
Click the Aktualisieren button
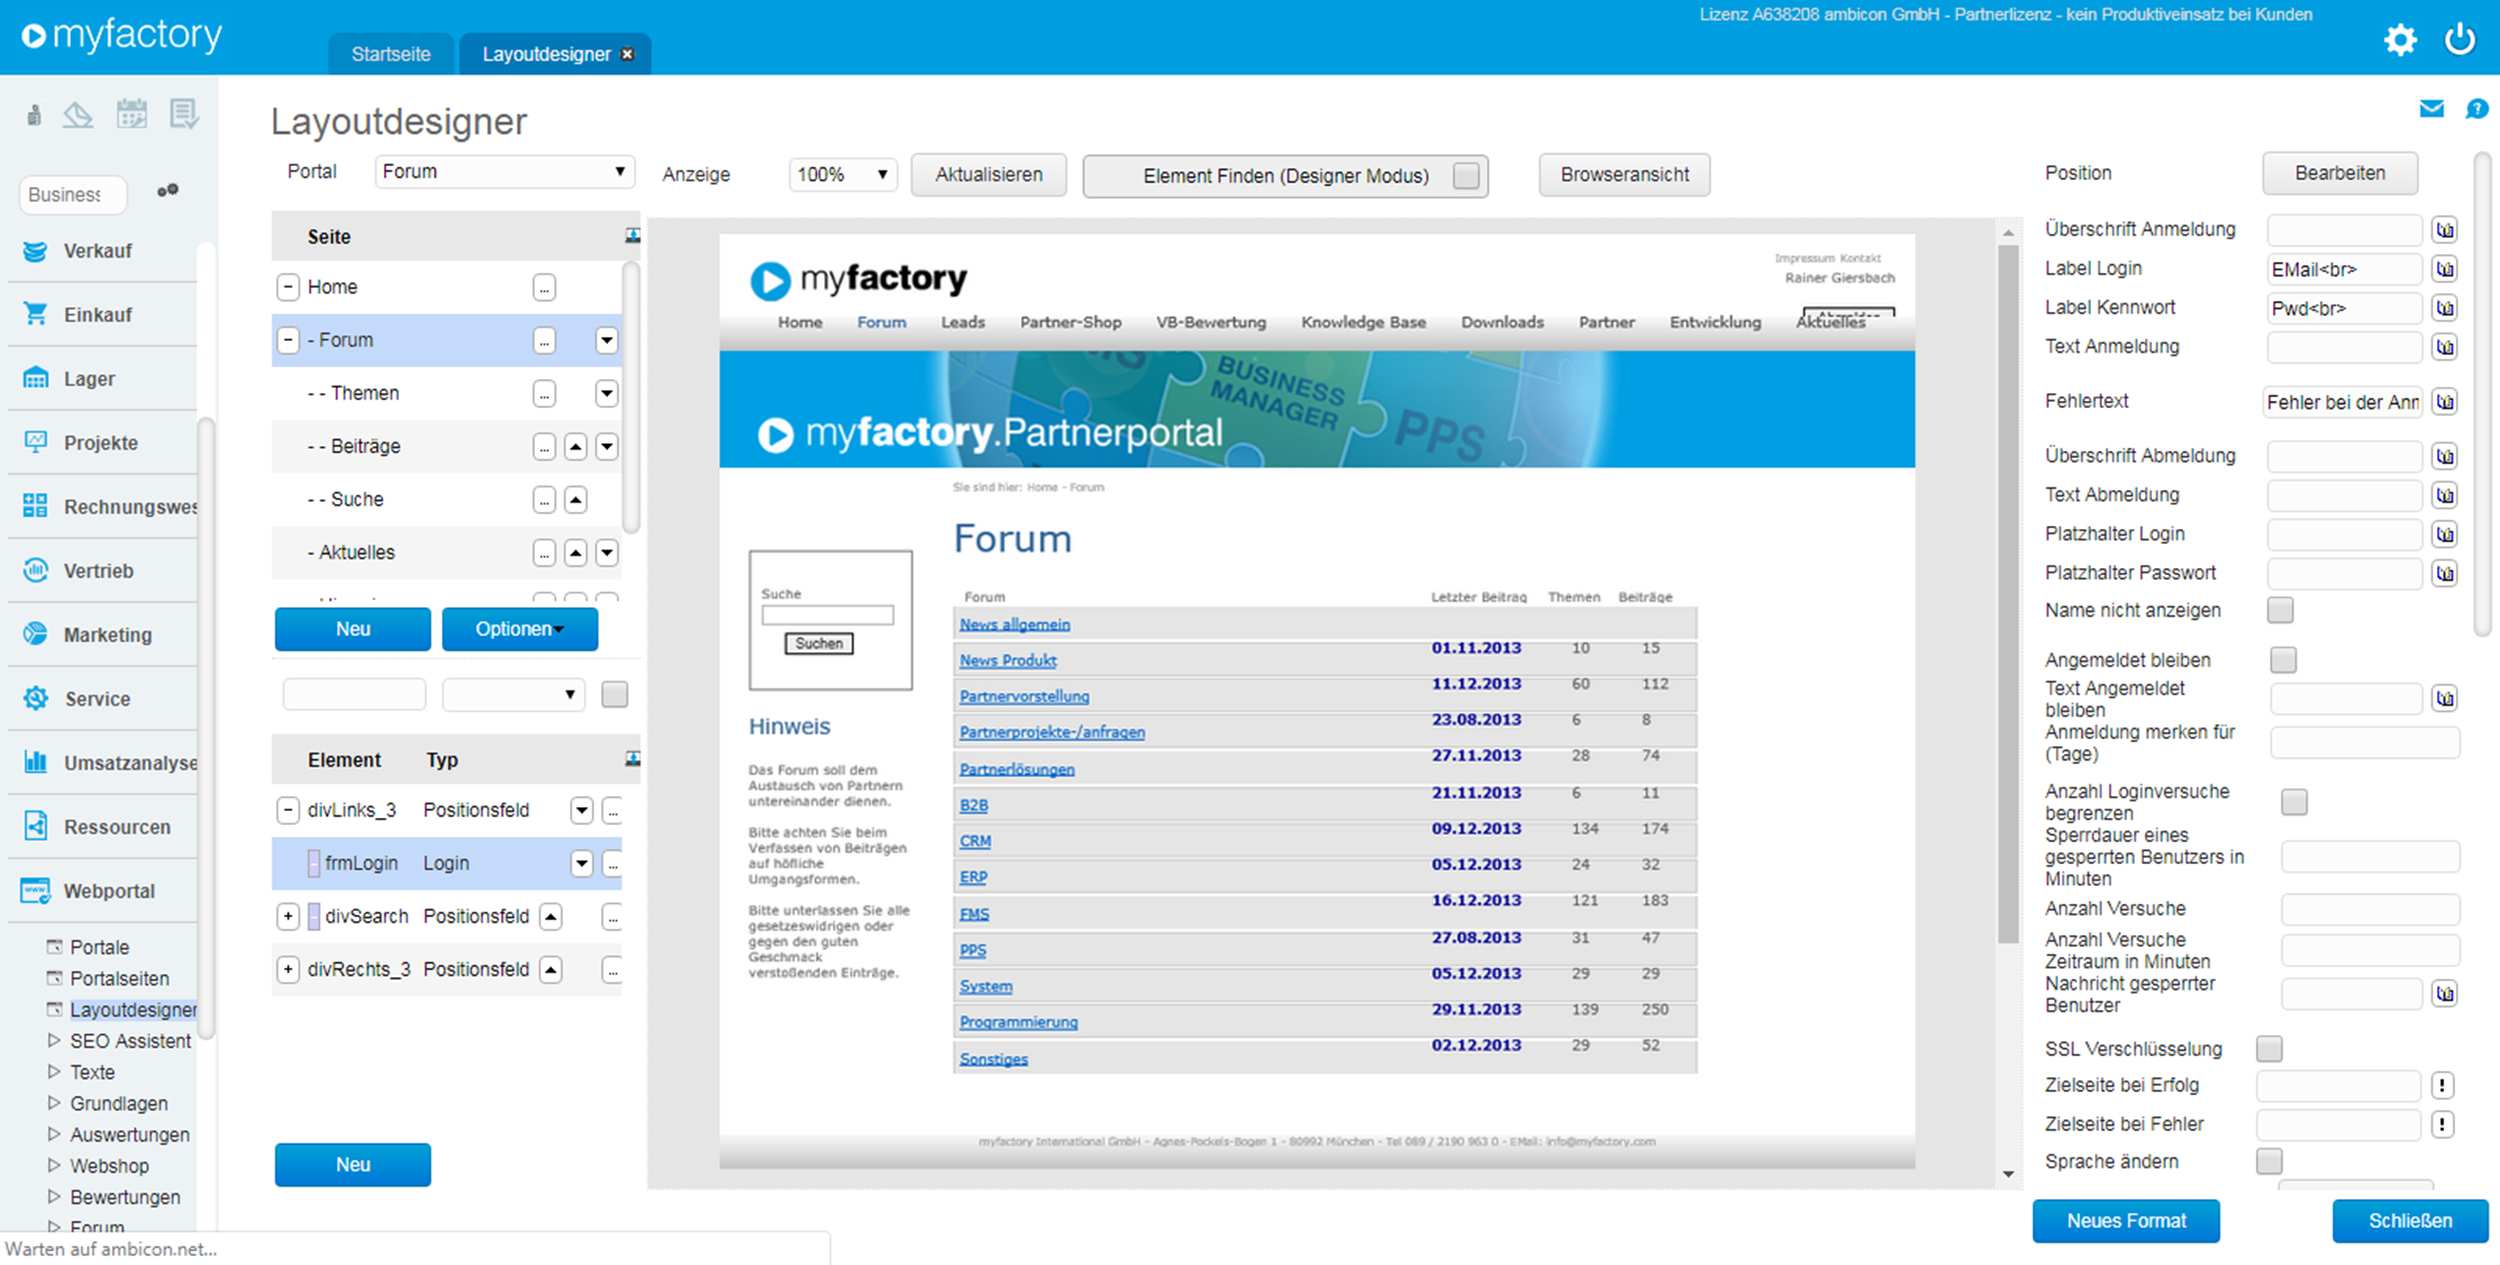[x=989, y=175]
